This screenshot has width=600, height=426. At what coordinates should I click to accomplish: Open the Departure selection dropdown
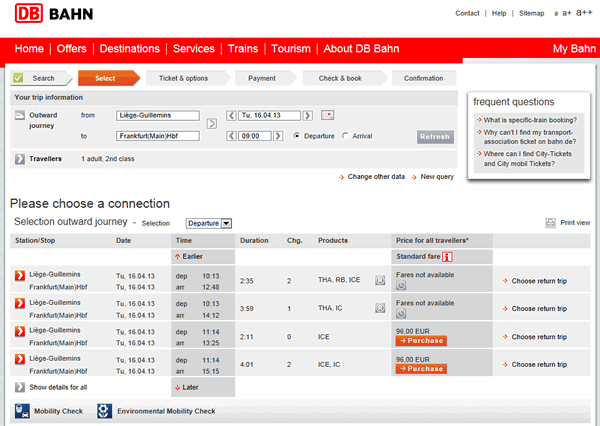coord(208,223)
